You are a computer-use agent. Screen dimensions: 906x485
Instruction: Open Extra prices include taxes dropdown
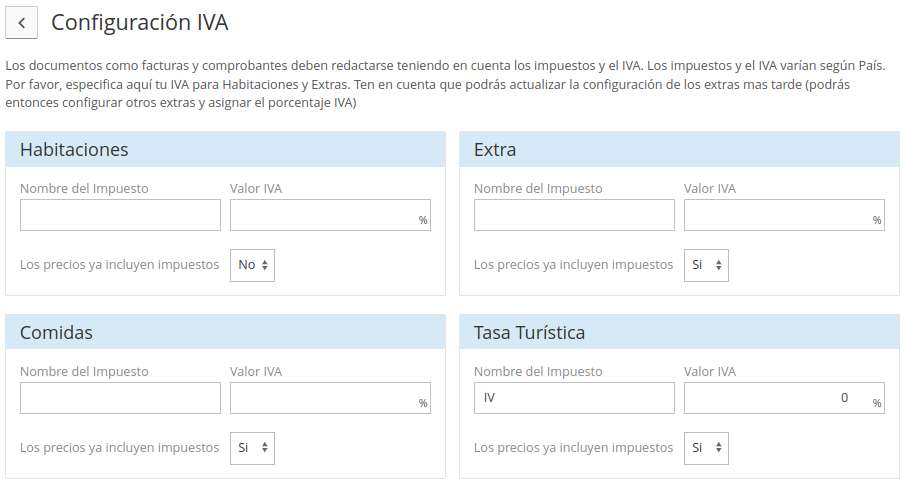(x=706, y=265)
